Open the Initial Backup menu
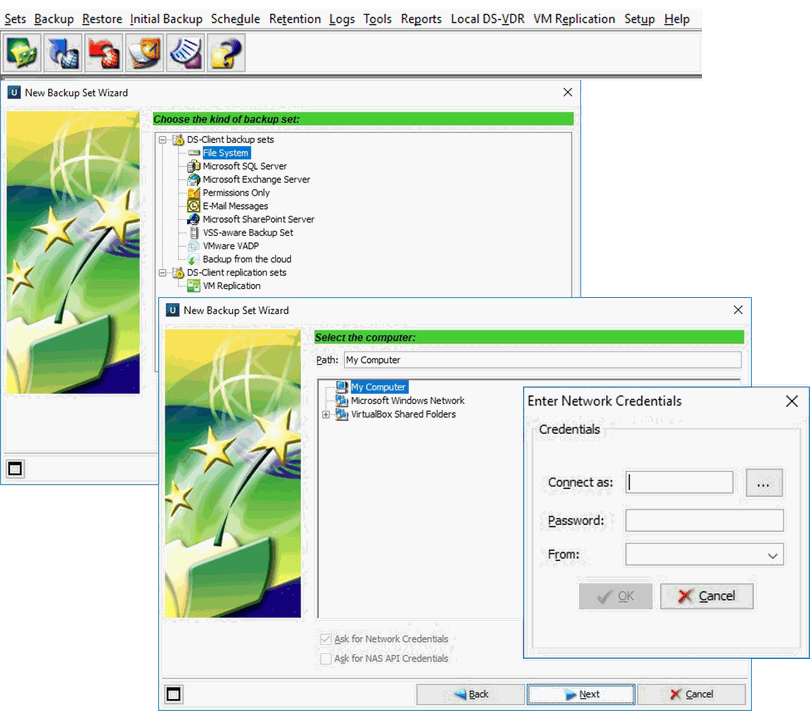 tap(166, 19)
